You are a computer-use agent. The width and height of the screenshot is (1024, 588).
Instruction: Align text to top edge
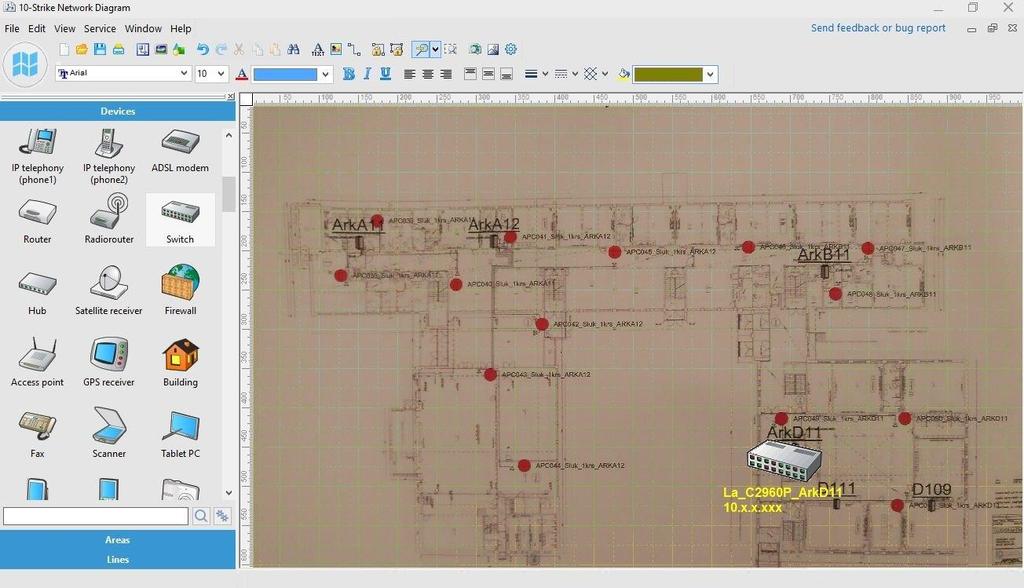[470, 74]
